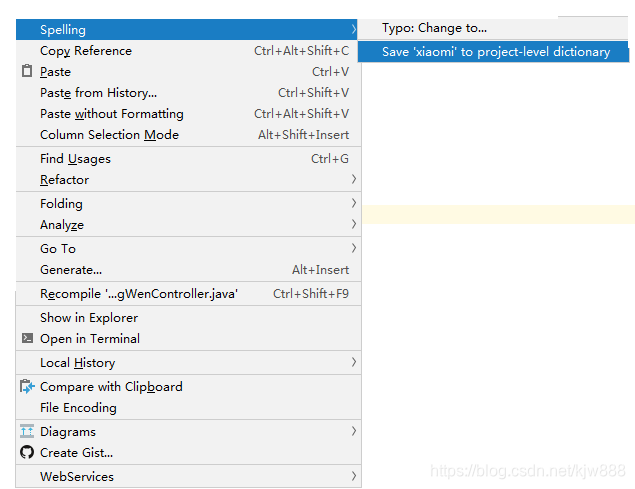Recompile '...gWenController.java' menu item
The image size is (635, 489).
[x=188, y=294]
